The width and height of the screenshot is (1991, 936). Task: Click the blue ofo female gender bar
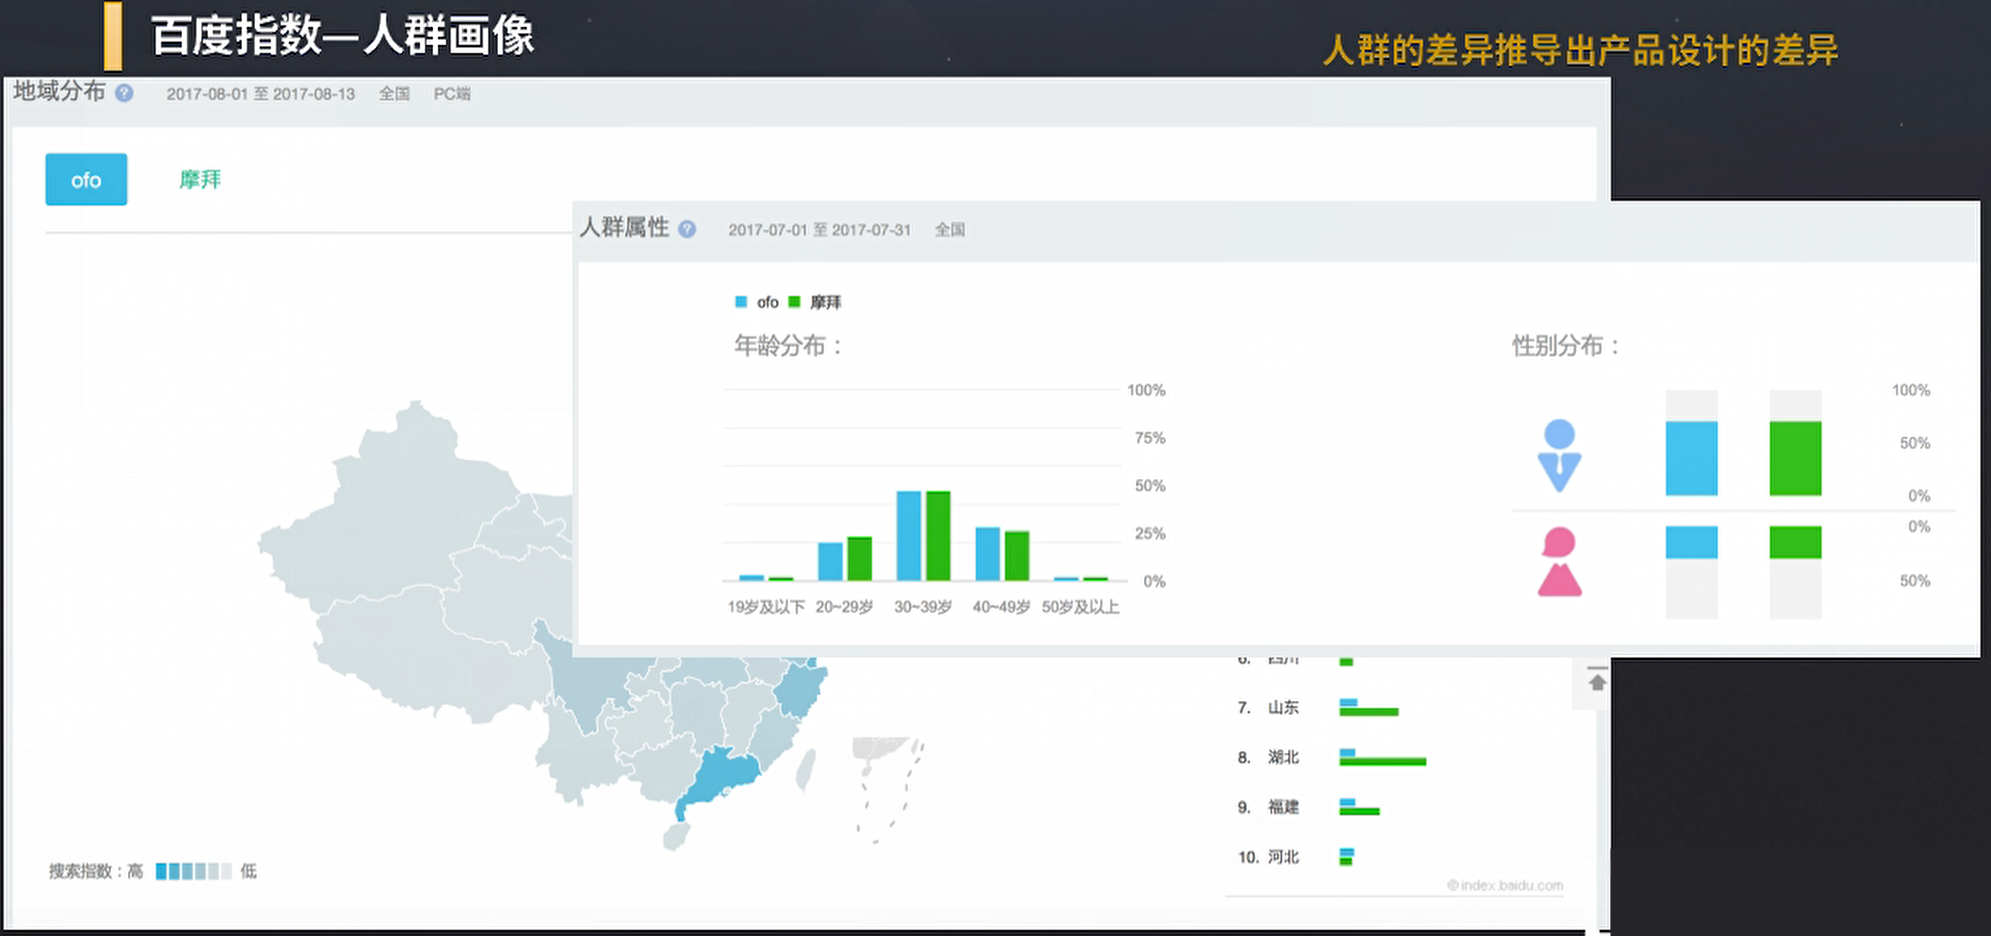(x=1691, y=542)
